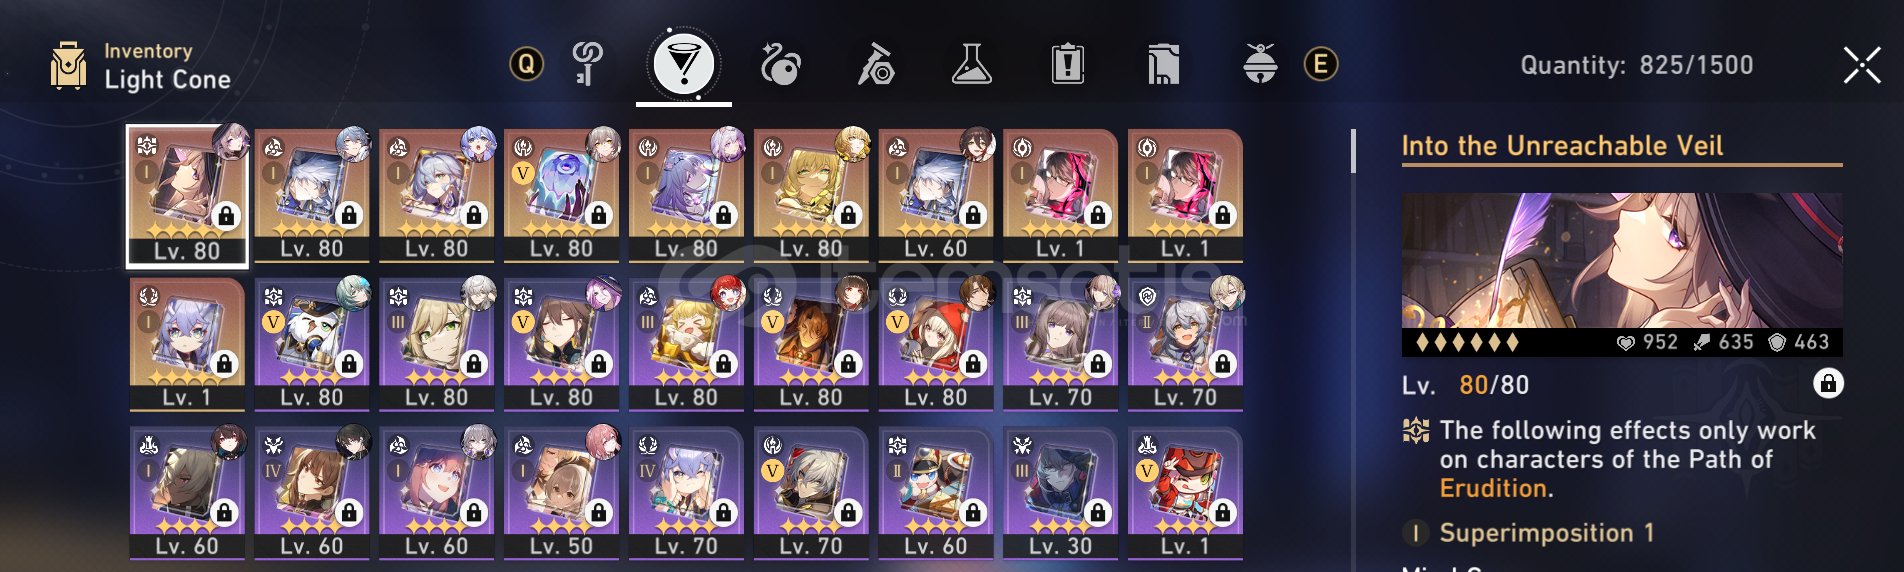
Task: Open the clipboard mission items tab
Action: click(1068, 65)
